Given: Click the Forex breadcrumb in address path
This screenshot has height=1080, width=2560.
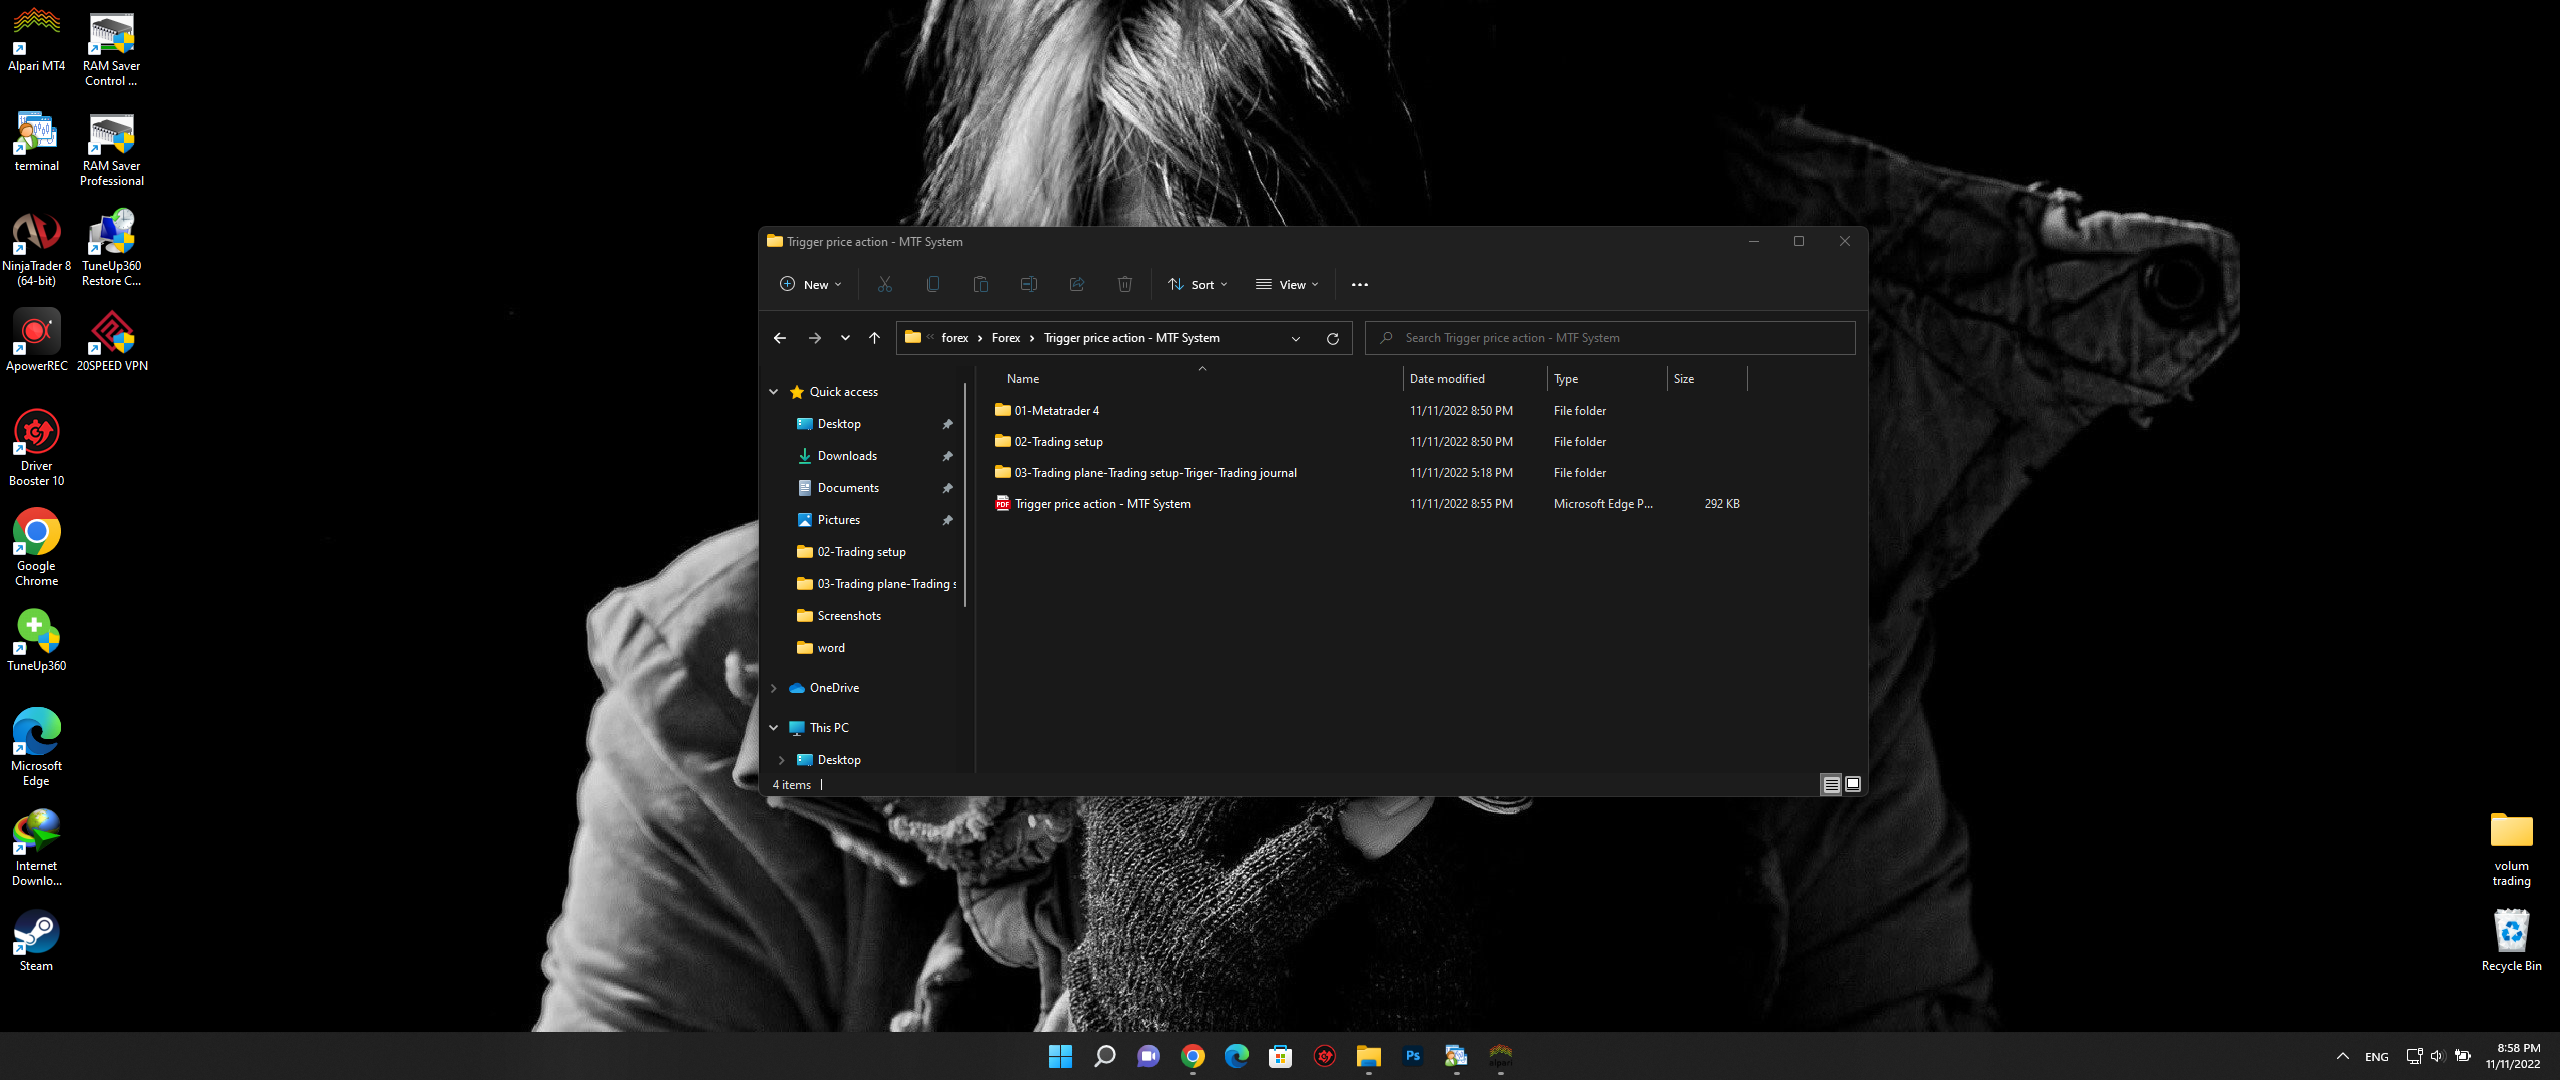Looking at the screenshot, I should [1005, 339].
